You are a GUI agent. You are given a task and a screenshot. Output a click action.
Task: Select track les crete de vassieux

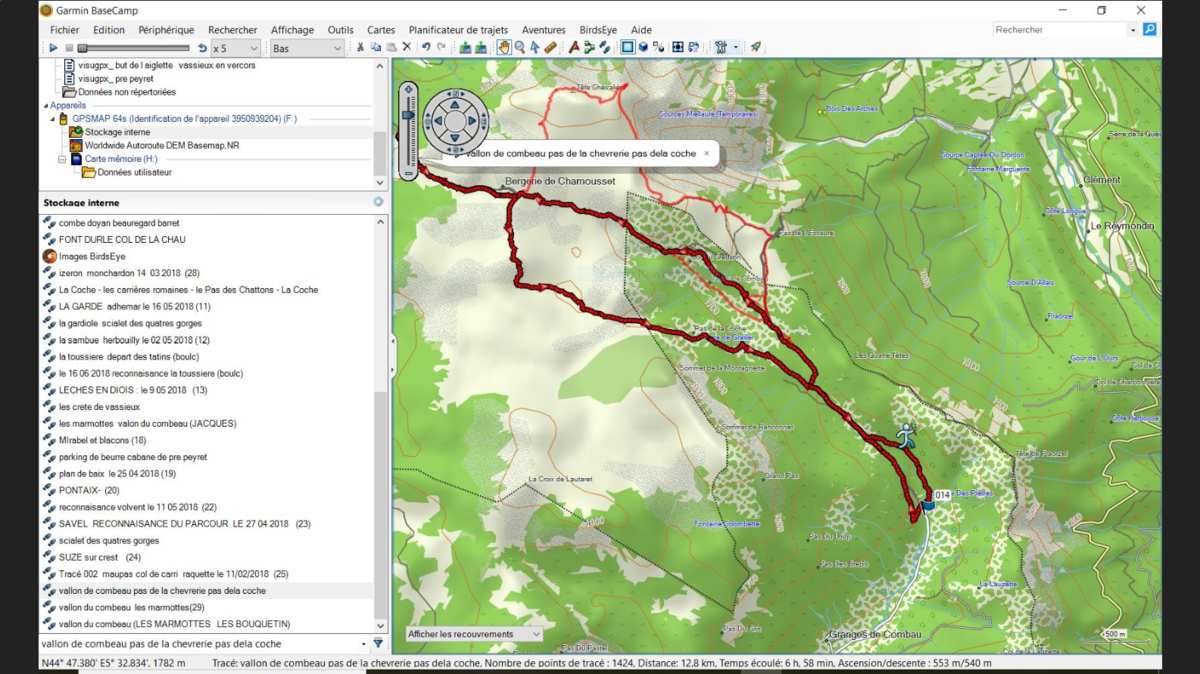(x=99, y=407)
